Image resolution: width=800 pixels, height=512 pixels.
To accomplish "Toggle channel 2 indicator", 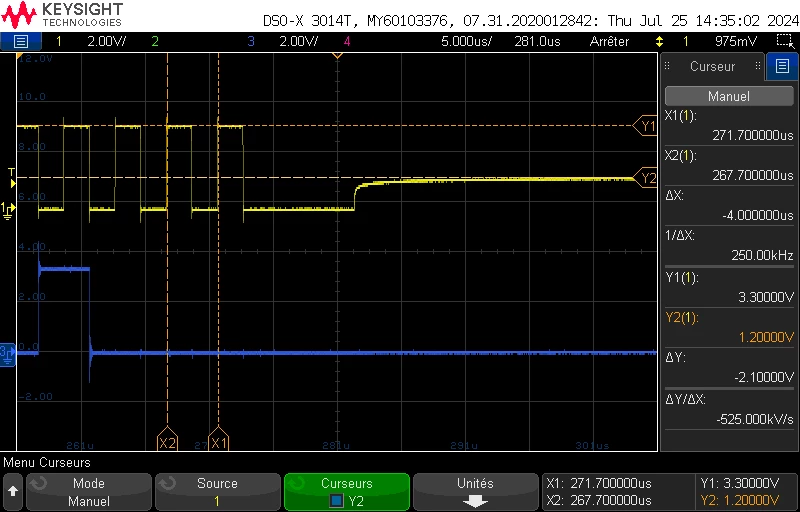I will [x=155, y=41].
